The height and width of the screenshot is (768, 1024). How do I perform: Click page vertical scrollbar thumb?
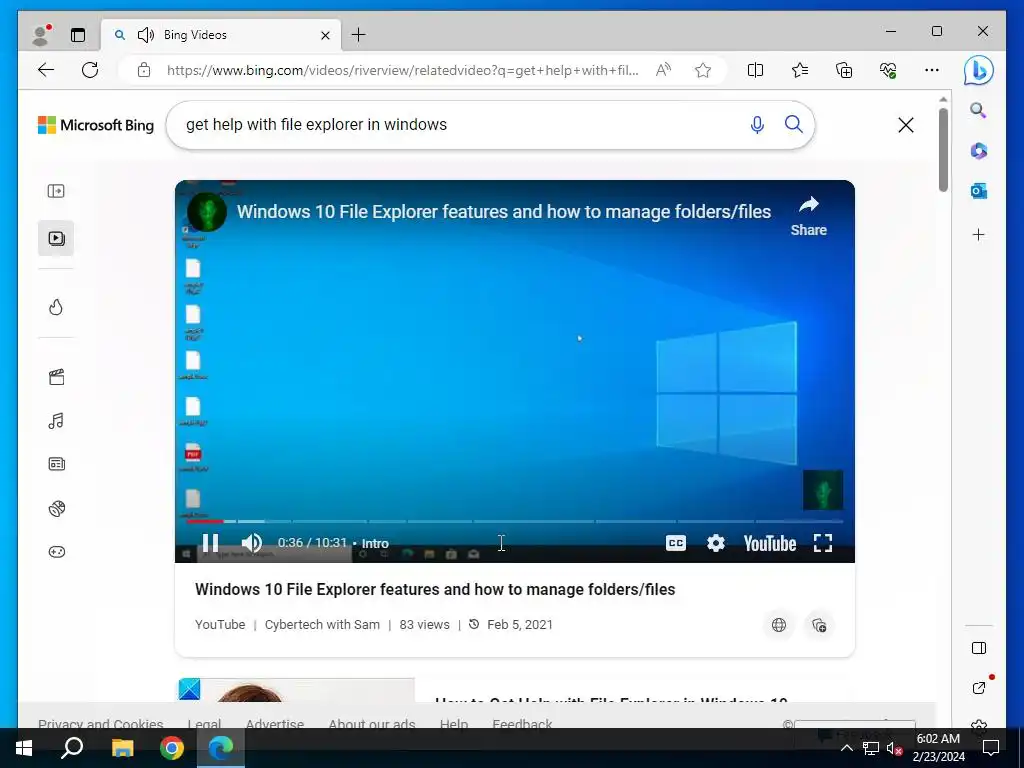pyautogui.click(x=943, y=150)
